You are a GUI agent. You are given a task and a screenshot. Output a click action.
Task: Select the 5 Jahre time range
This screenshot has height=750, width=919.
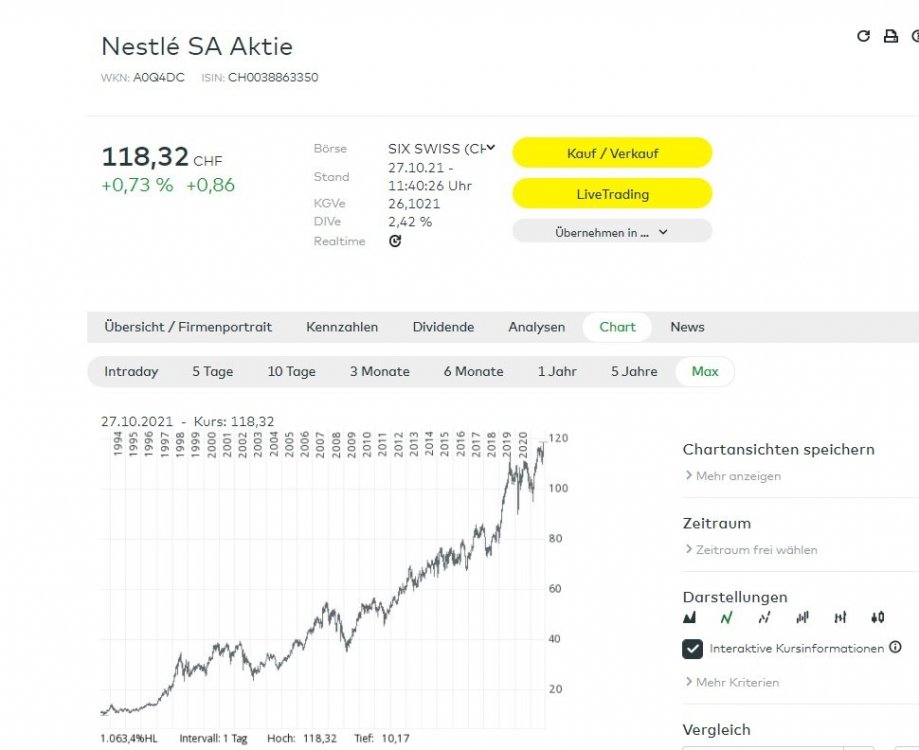click(x=634, y=371)
